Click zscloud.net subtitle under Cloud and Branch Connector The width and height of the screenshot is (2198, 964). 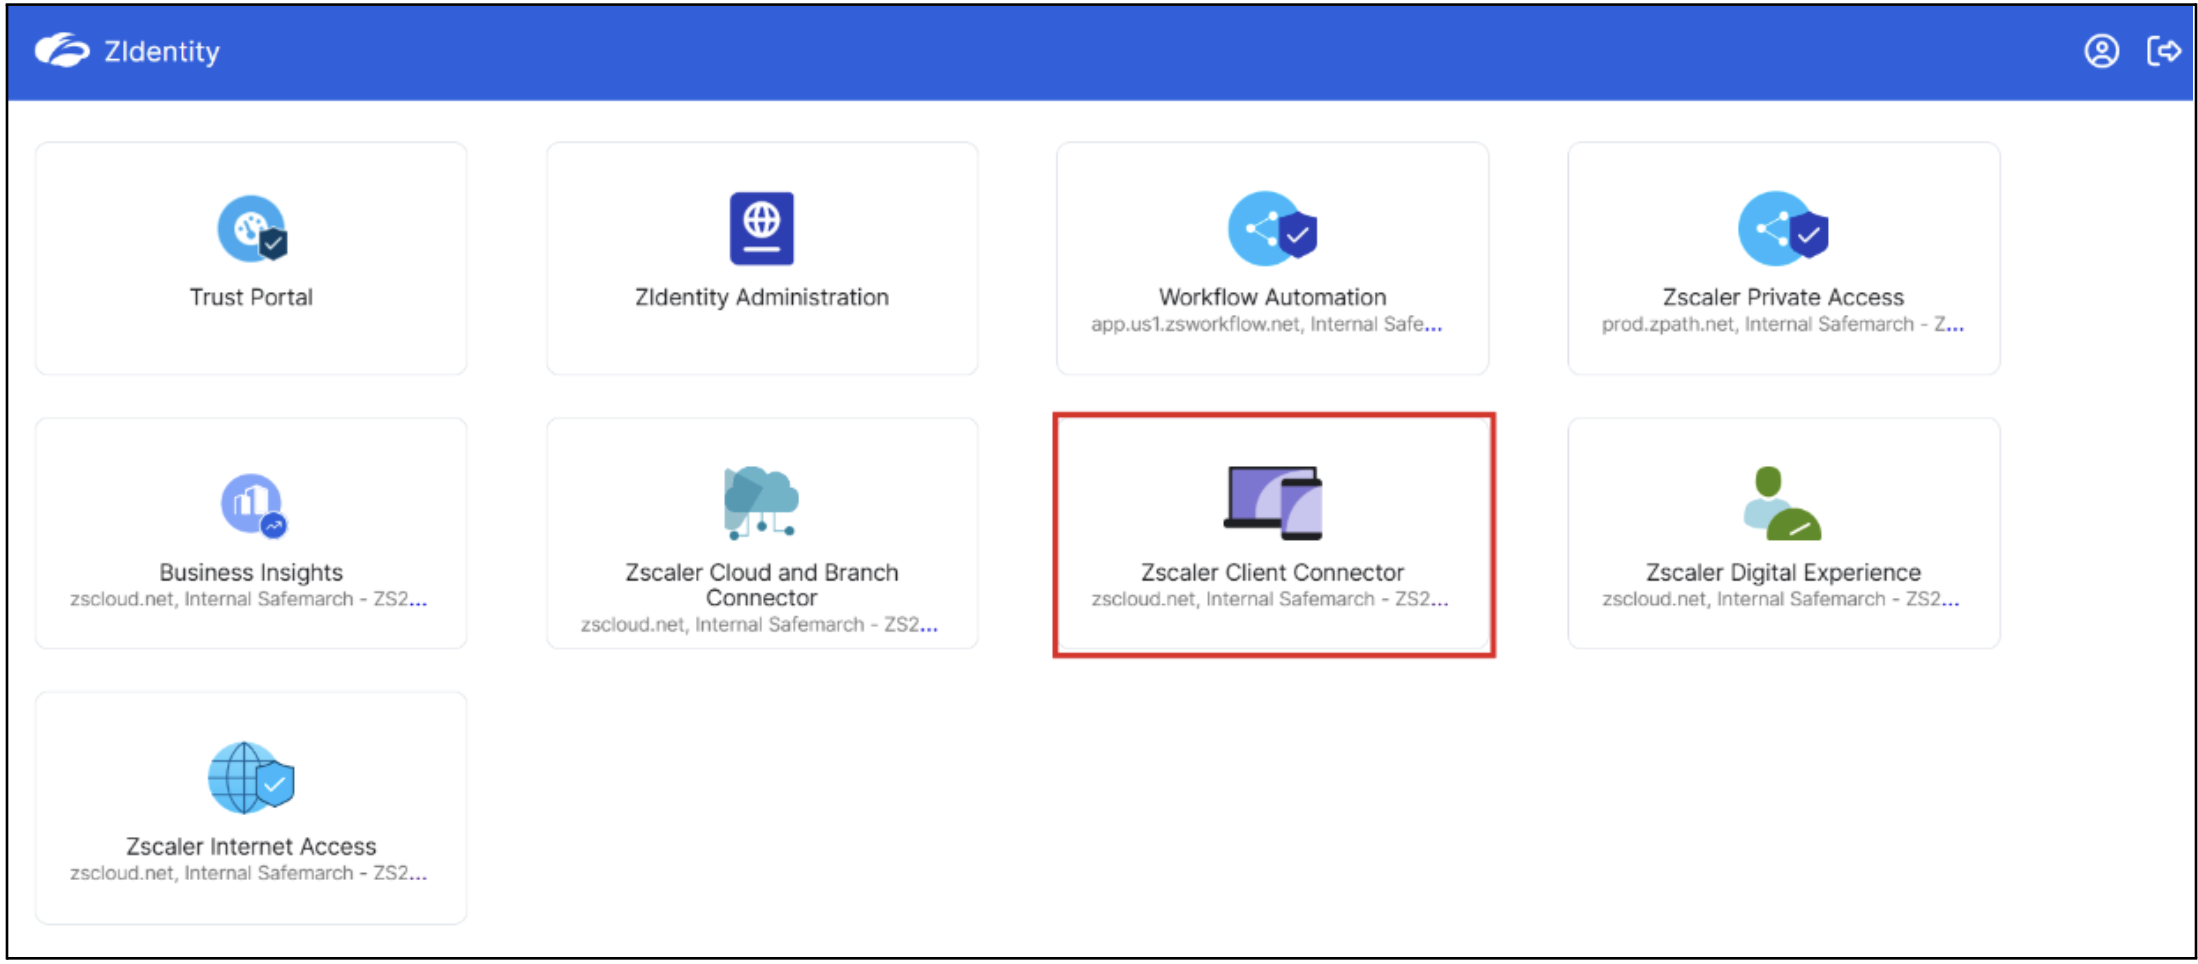[x=760, y=624]
